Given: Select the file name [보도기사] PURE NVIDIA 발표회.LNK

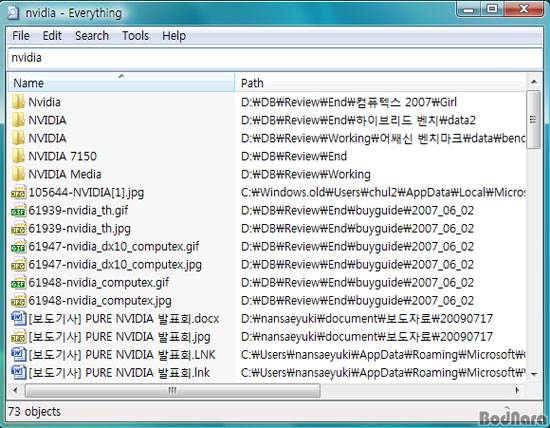Looking at the screenshot, I should click(x=122, y=355).
